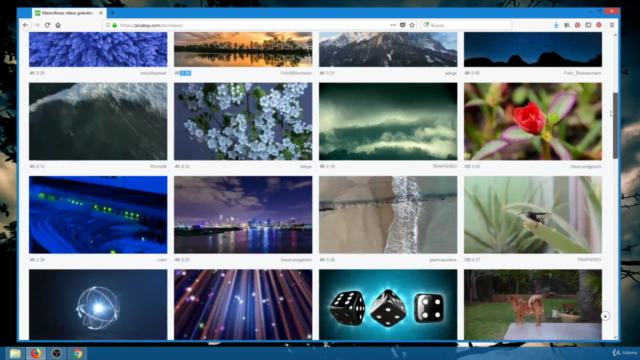640x360 pixels.
Task: Visit author paulmaunders' profile
Action: point(443,260)
